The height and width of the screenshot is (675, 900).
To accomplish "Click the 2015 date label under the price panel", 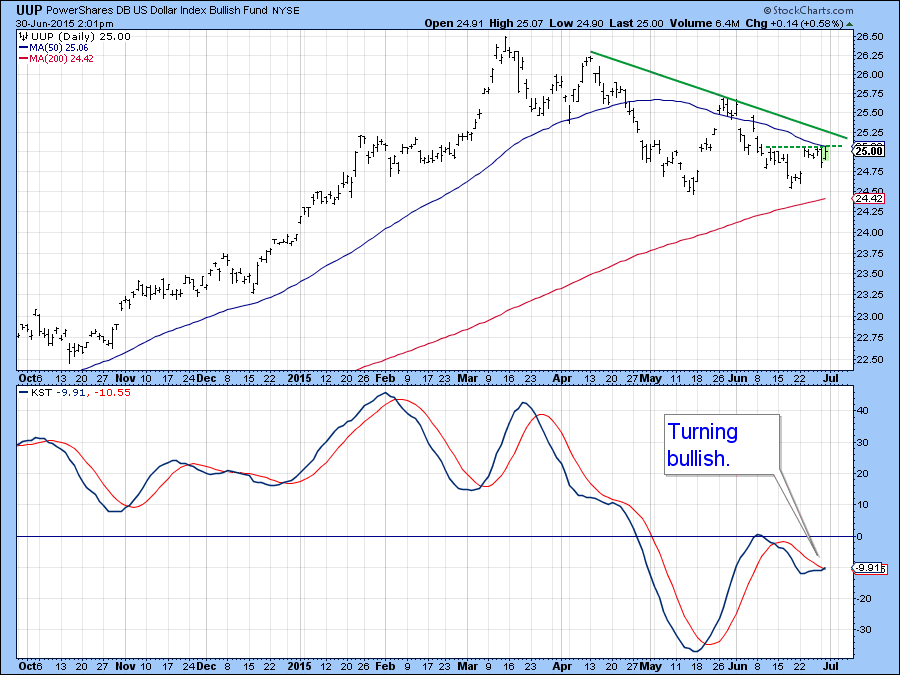I will (299, 378).
